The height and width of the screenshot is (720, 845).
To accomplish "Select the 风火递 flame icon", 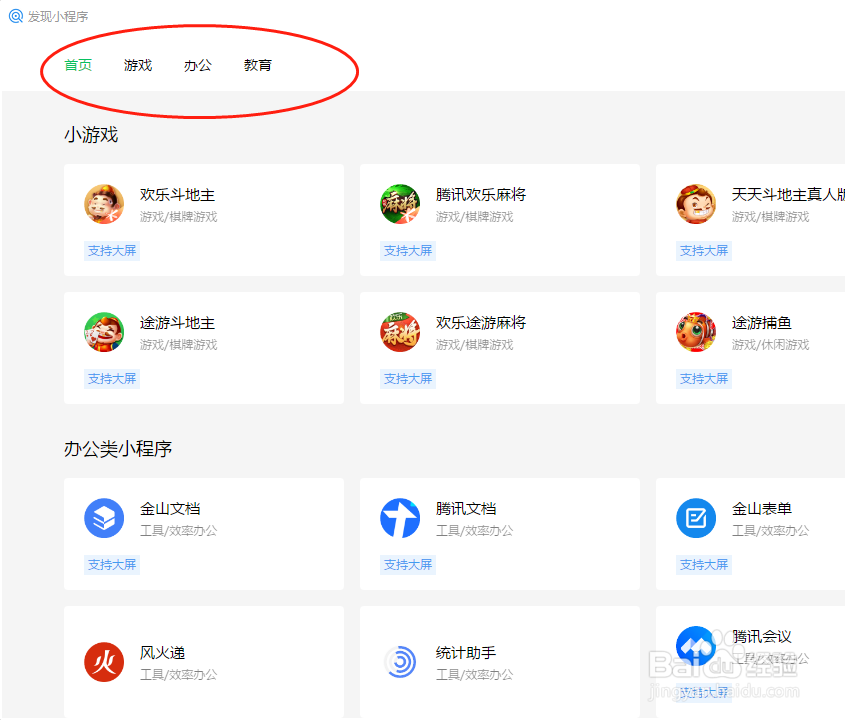I will 104,662.
